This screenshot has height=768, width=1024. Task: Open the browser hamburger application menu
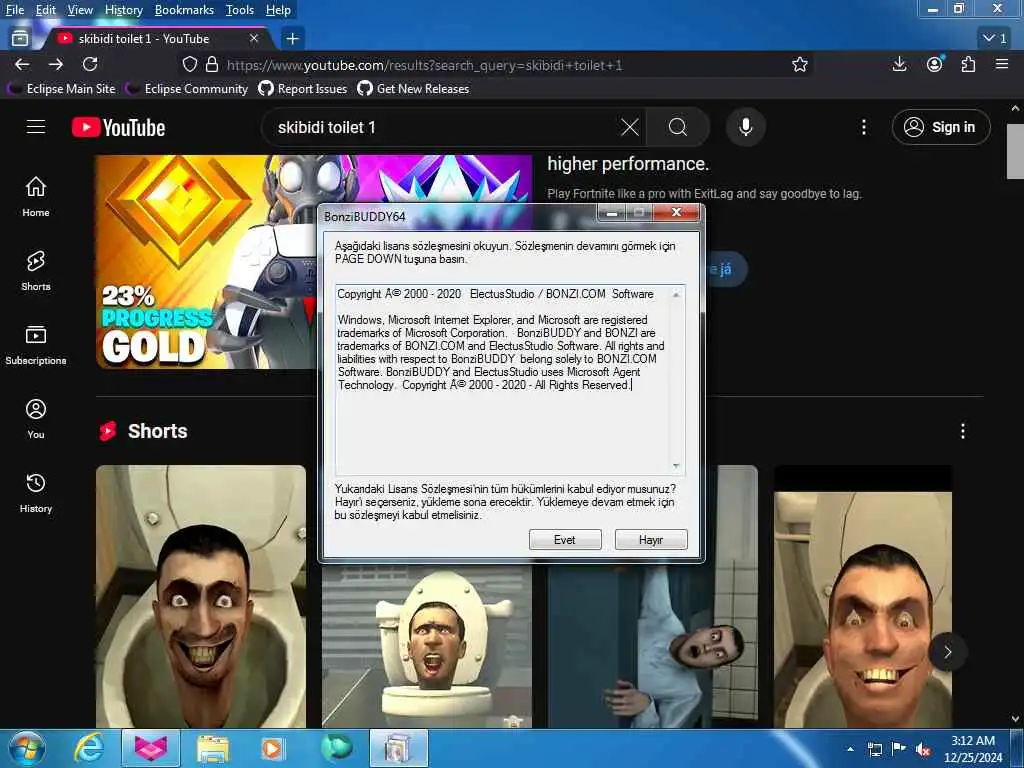(x=1002, y=64)
